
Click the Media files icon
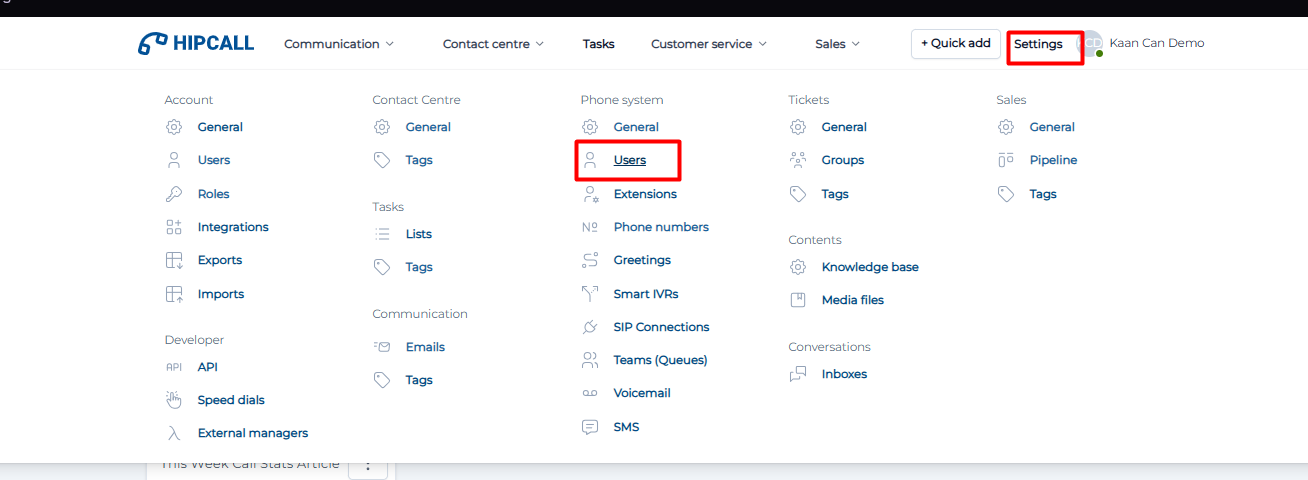(798, 300)
